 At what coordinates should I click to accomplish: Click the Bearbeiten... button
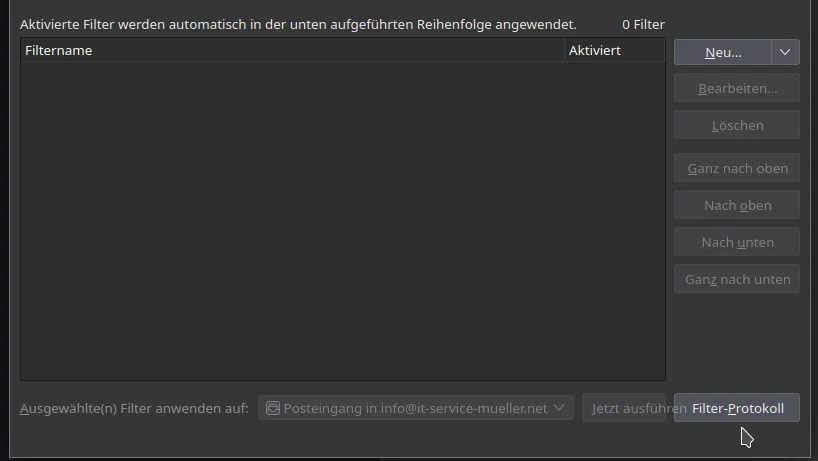[737, 89]
